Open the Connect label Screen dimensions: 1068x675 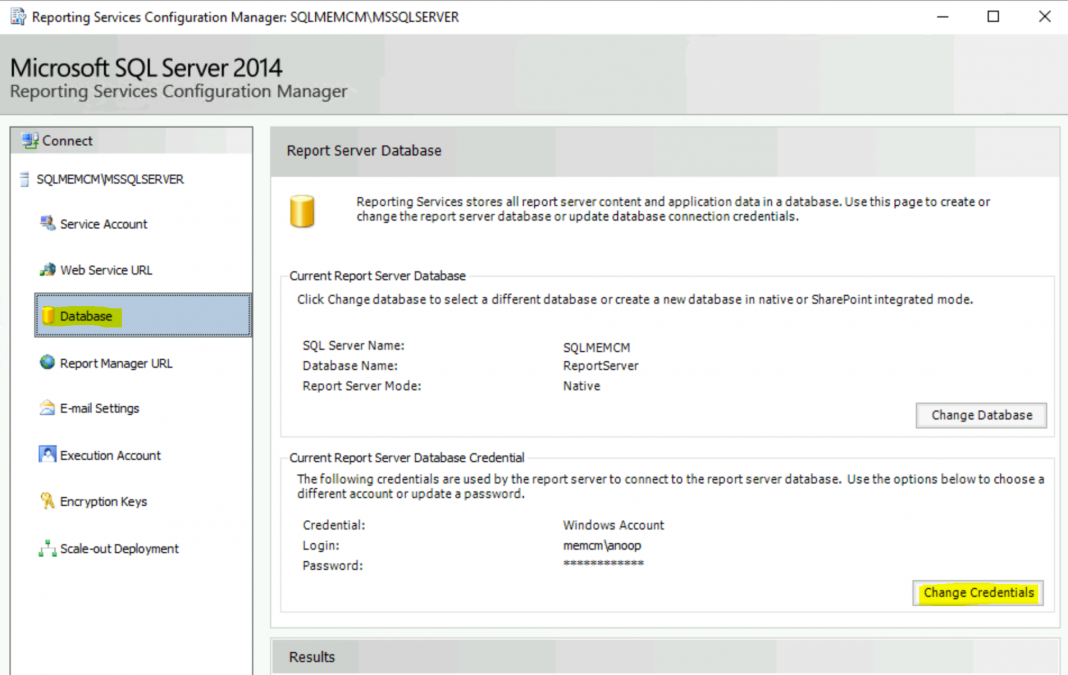pyautogui.click(x=67, y=141)
